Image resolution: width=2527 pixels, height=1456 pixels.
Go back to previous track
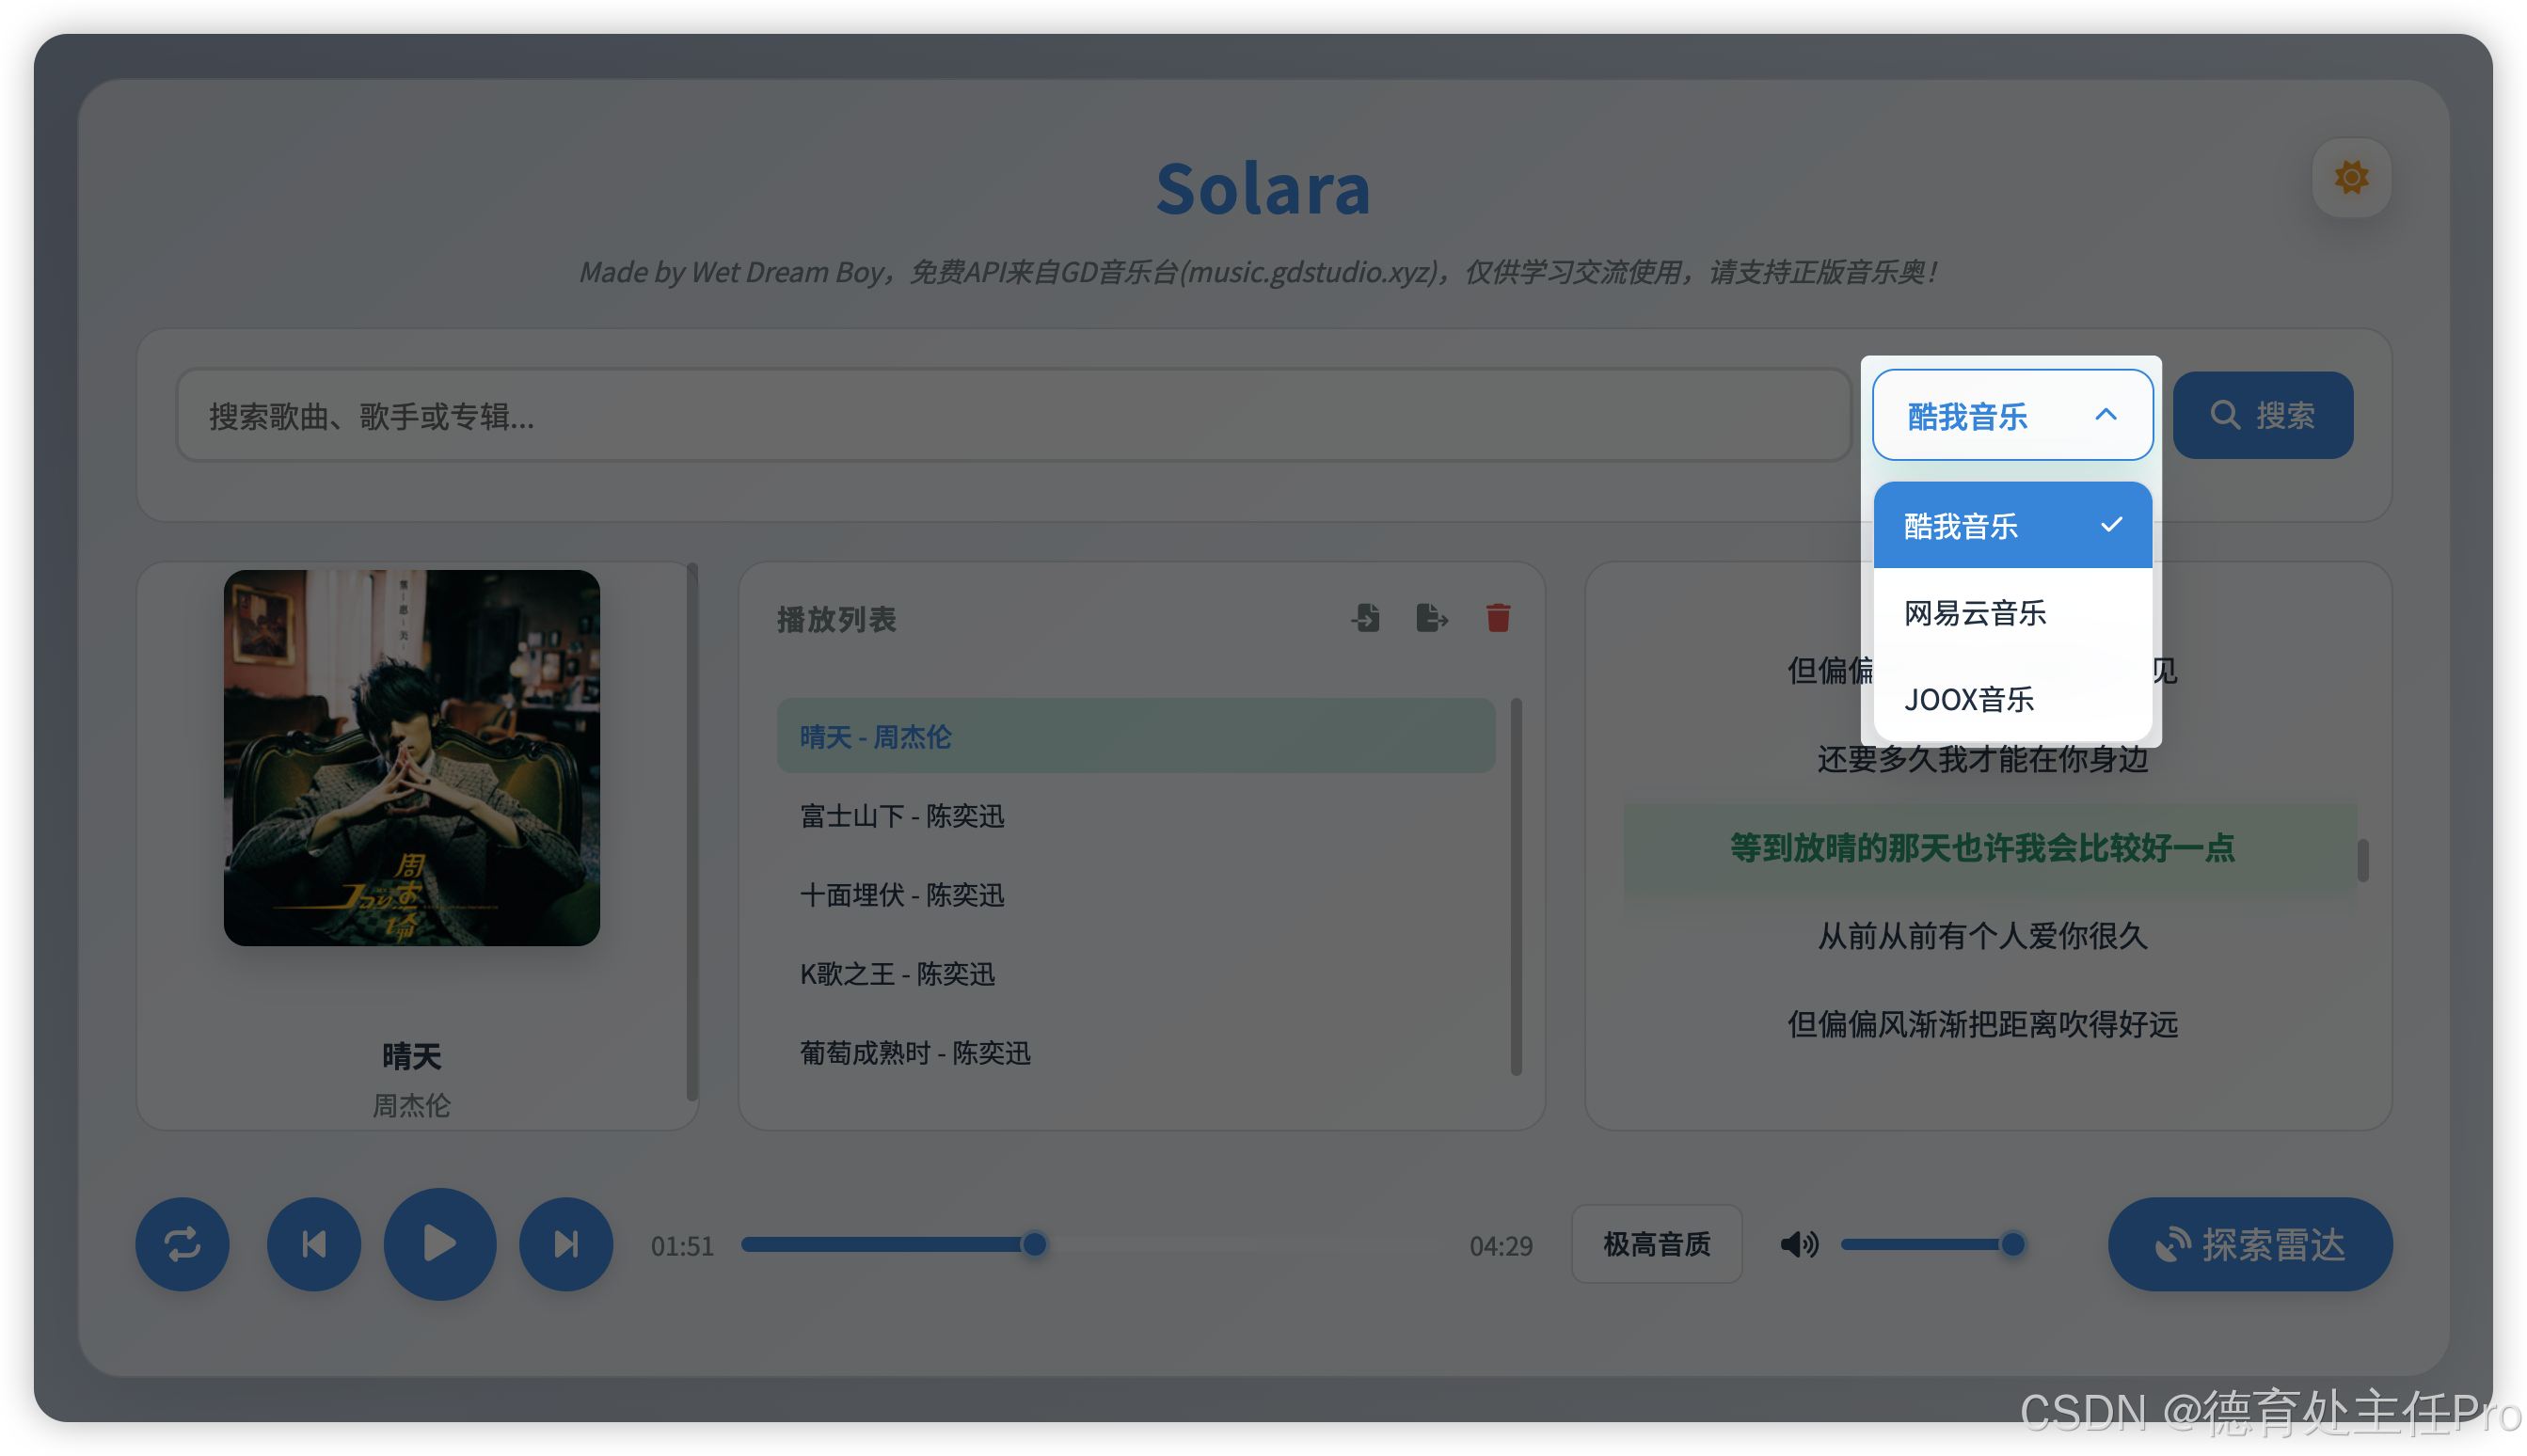point(314,1244)
